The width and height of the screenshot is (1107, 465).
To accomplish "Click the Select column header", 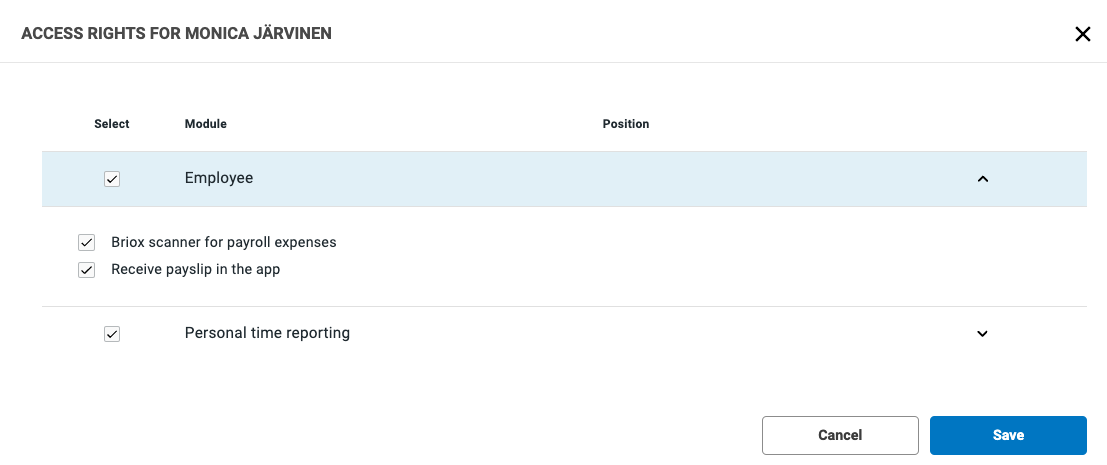I will [x=112, y=124].
